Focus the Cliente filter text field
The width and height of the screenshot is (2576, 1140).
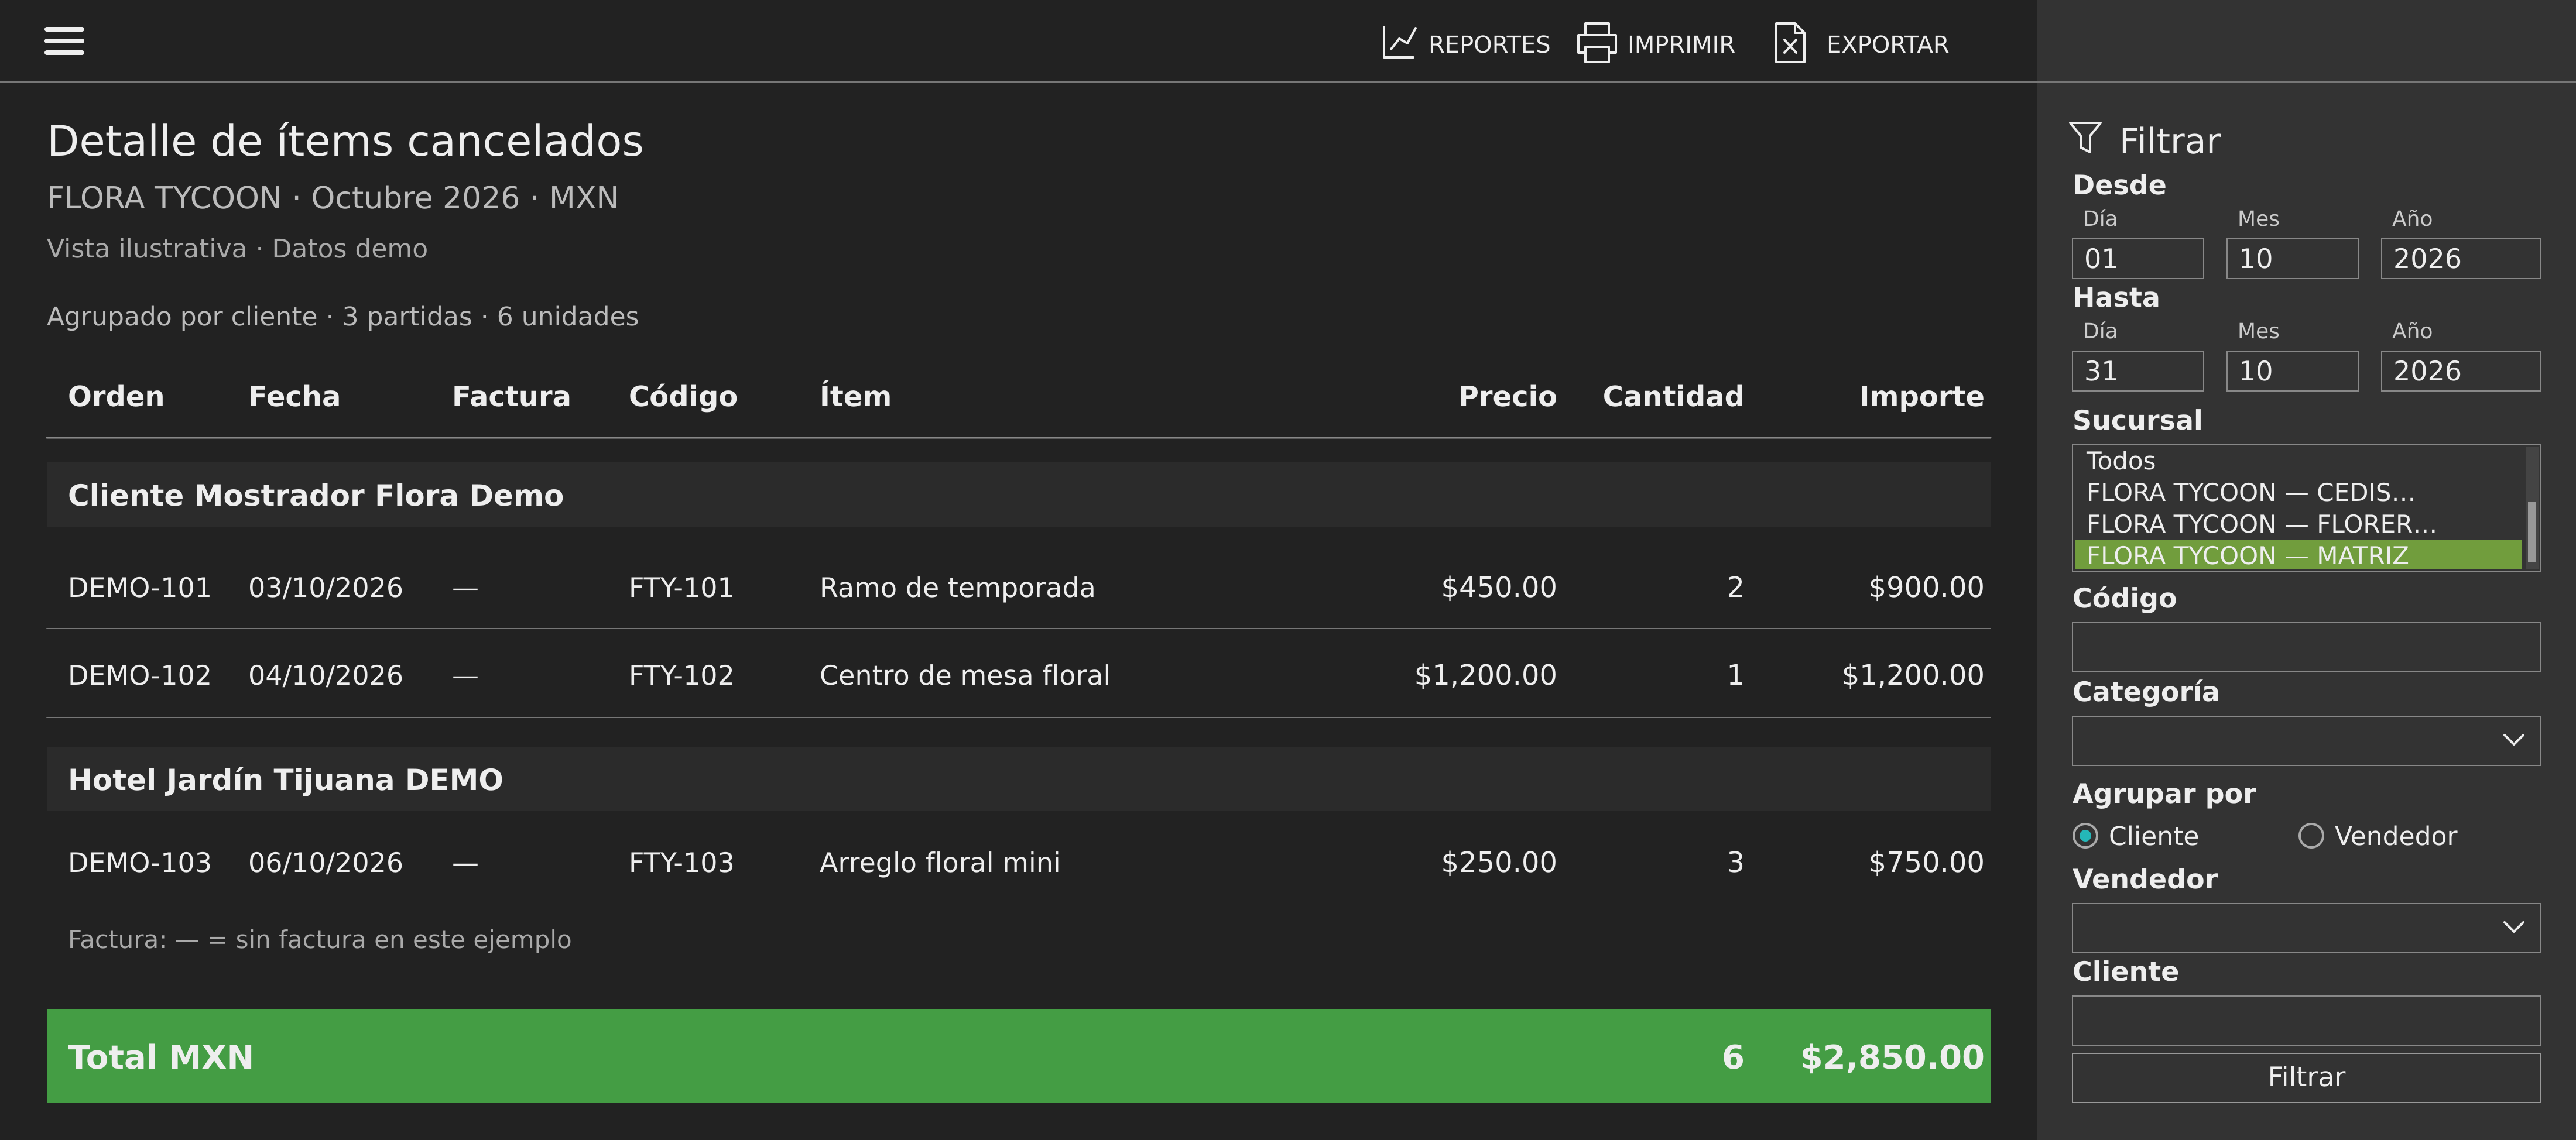coord(2305,1020)
